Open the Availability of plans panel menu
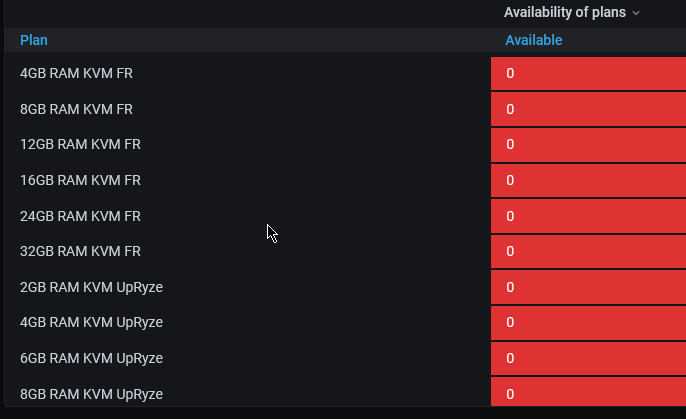686x419 pixels. pos(571,12)
